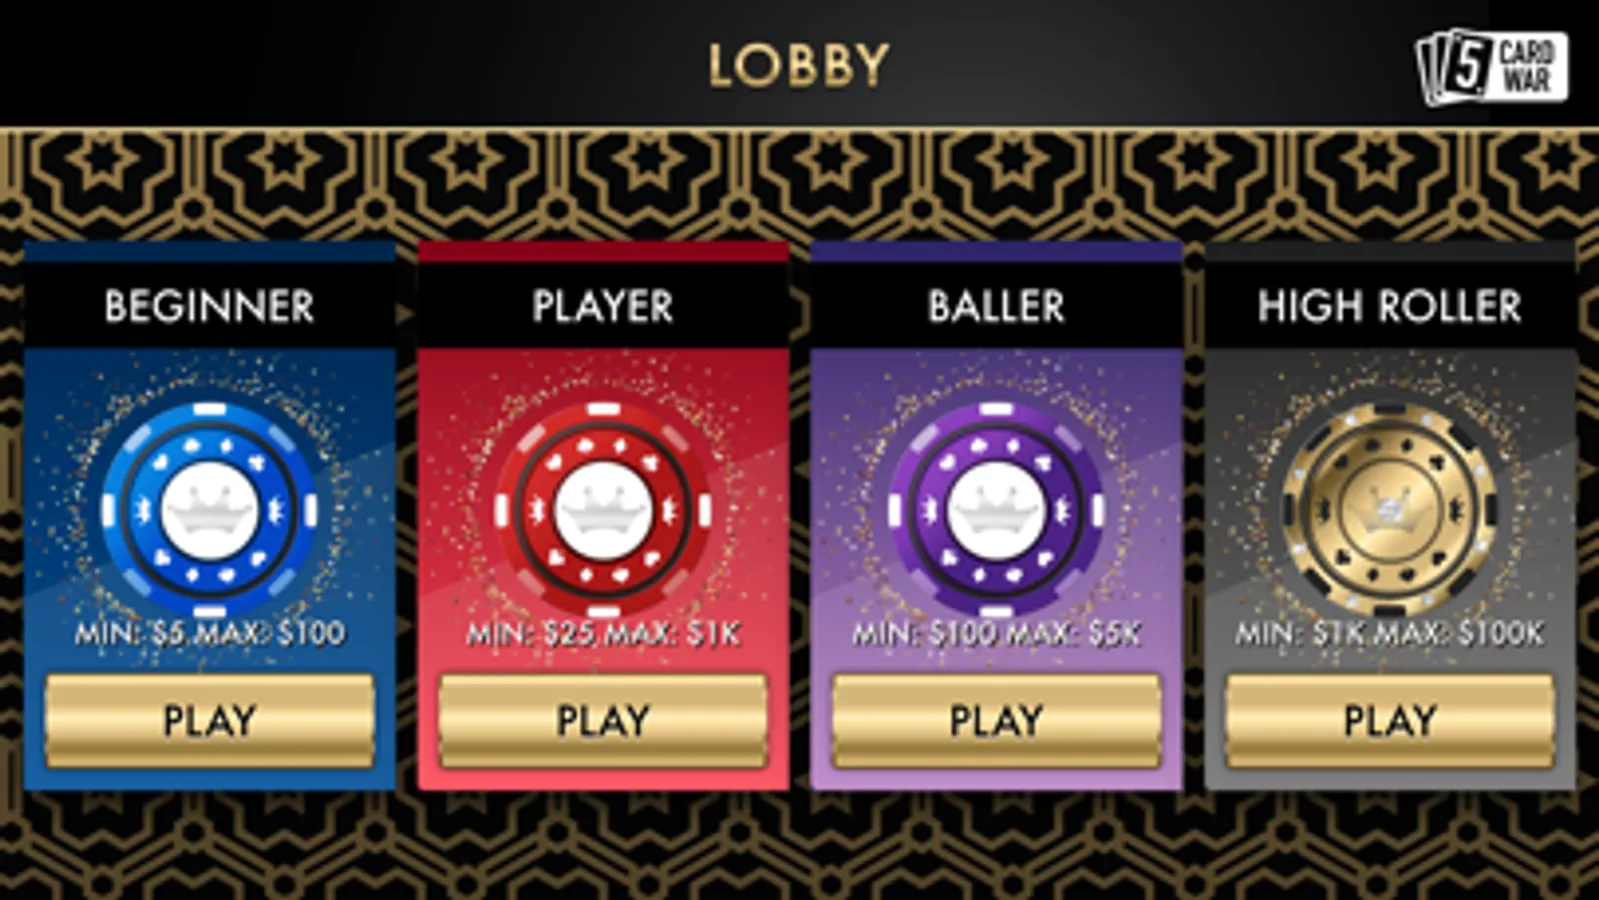Click the Play button under Beginner
Screen dimensions: 1599x900
coord(210,720)
